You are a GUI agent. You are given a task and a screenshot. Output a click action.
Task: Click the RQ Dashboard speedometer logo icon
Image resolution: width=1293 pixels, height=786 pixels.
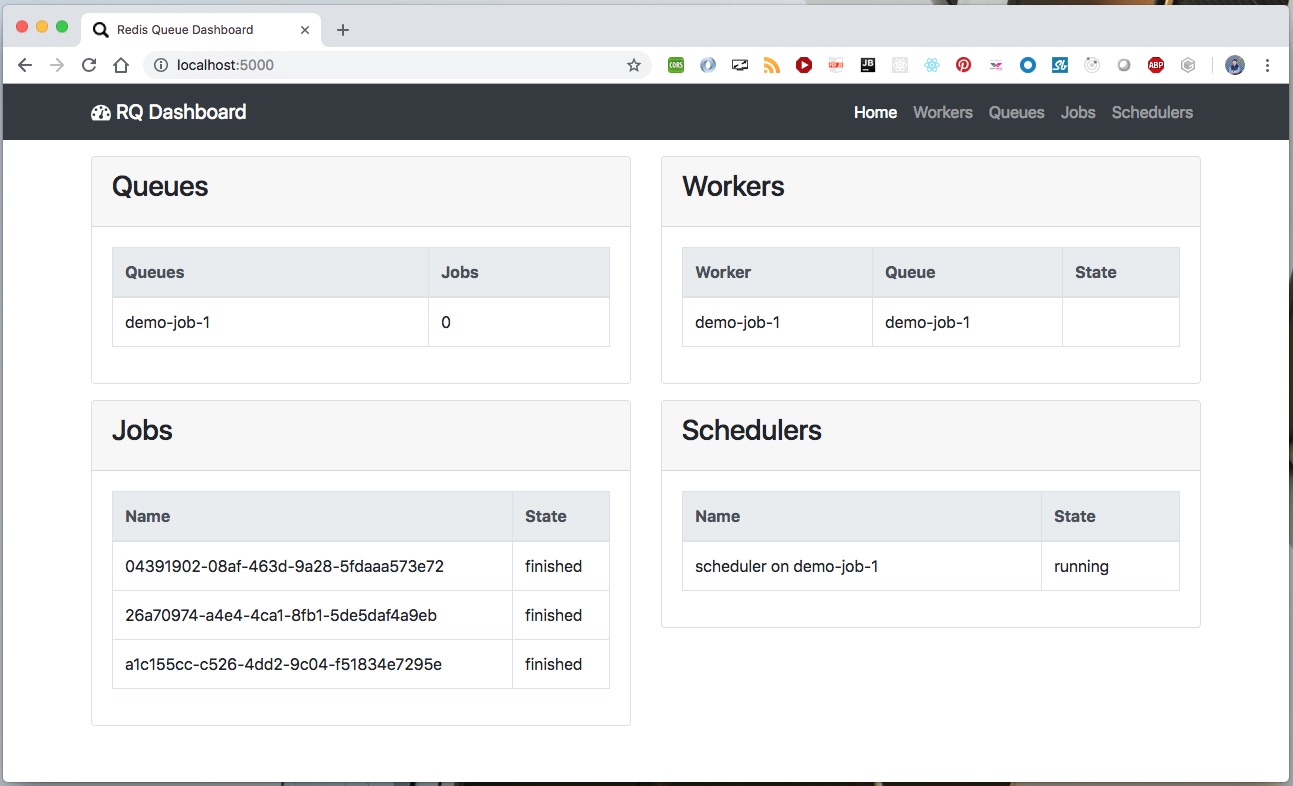(100, 113)
